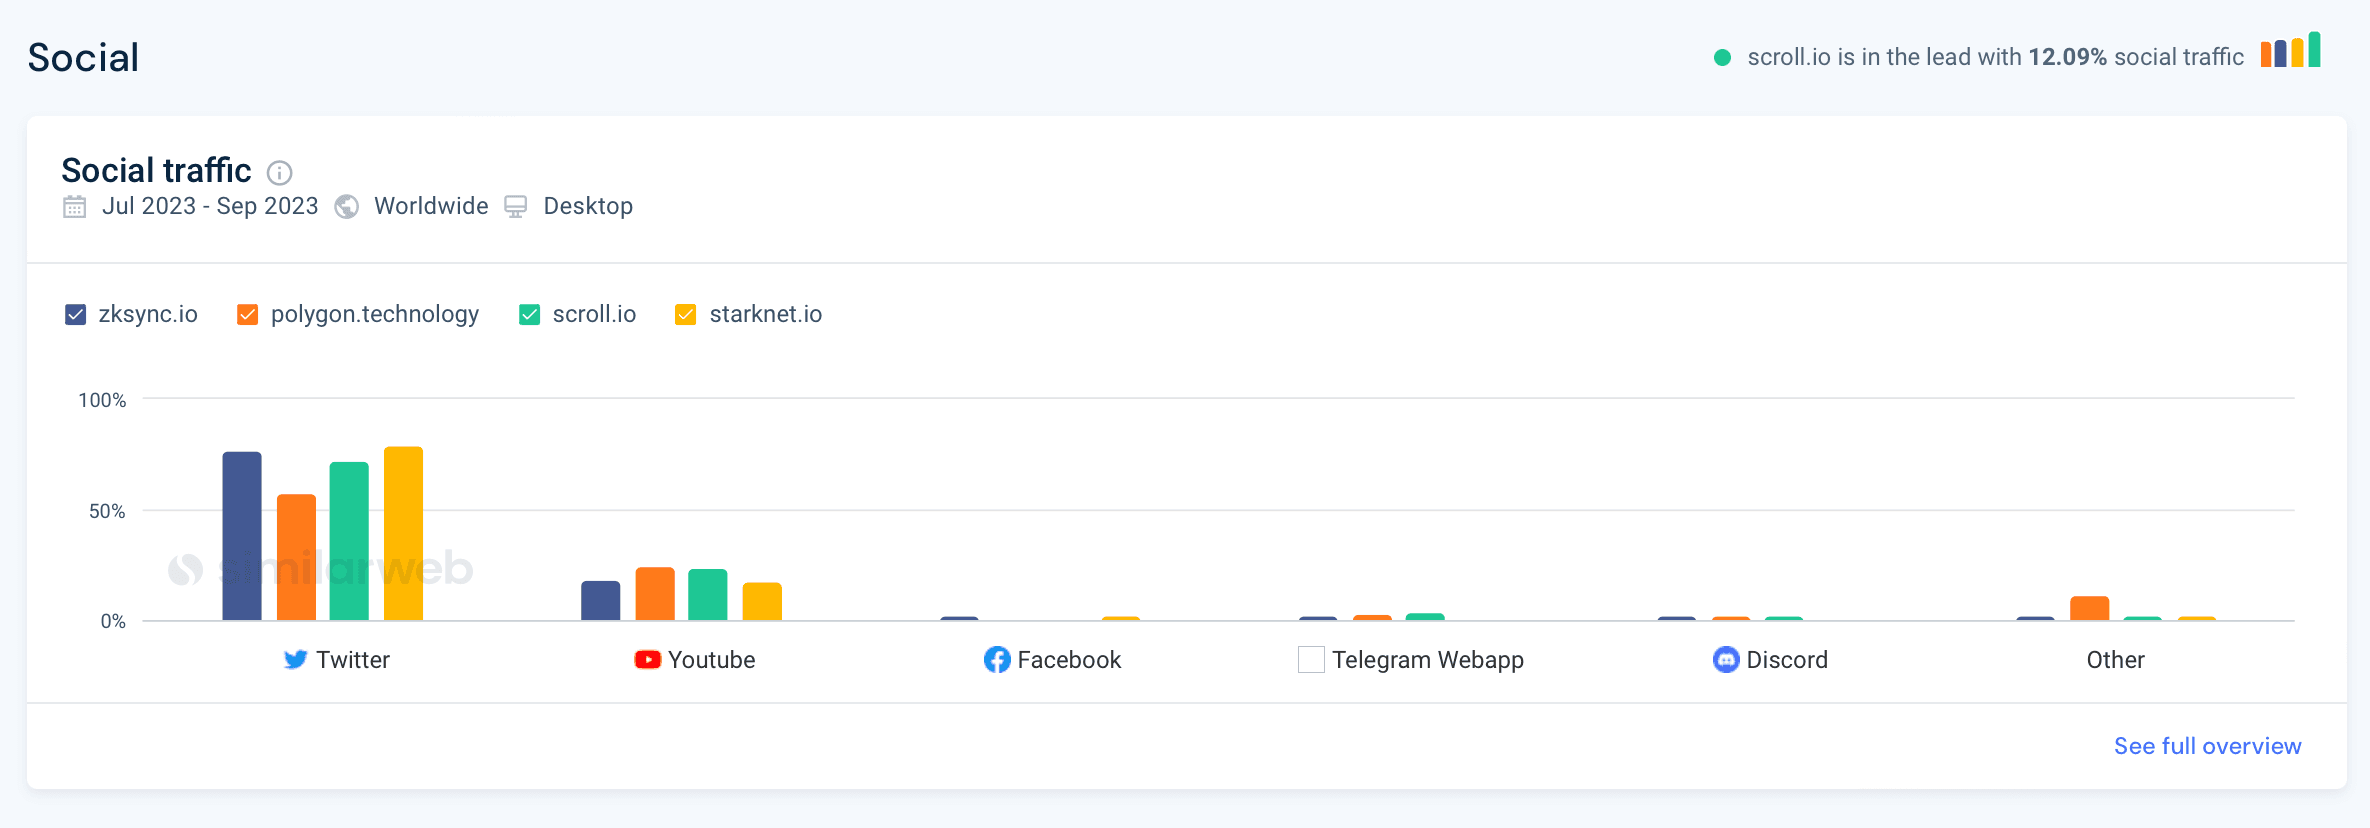Click the orange polygon.technology Youtube bar
This screenshot has width=2370, height=828.
point(655,594)
